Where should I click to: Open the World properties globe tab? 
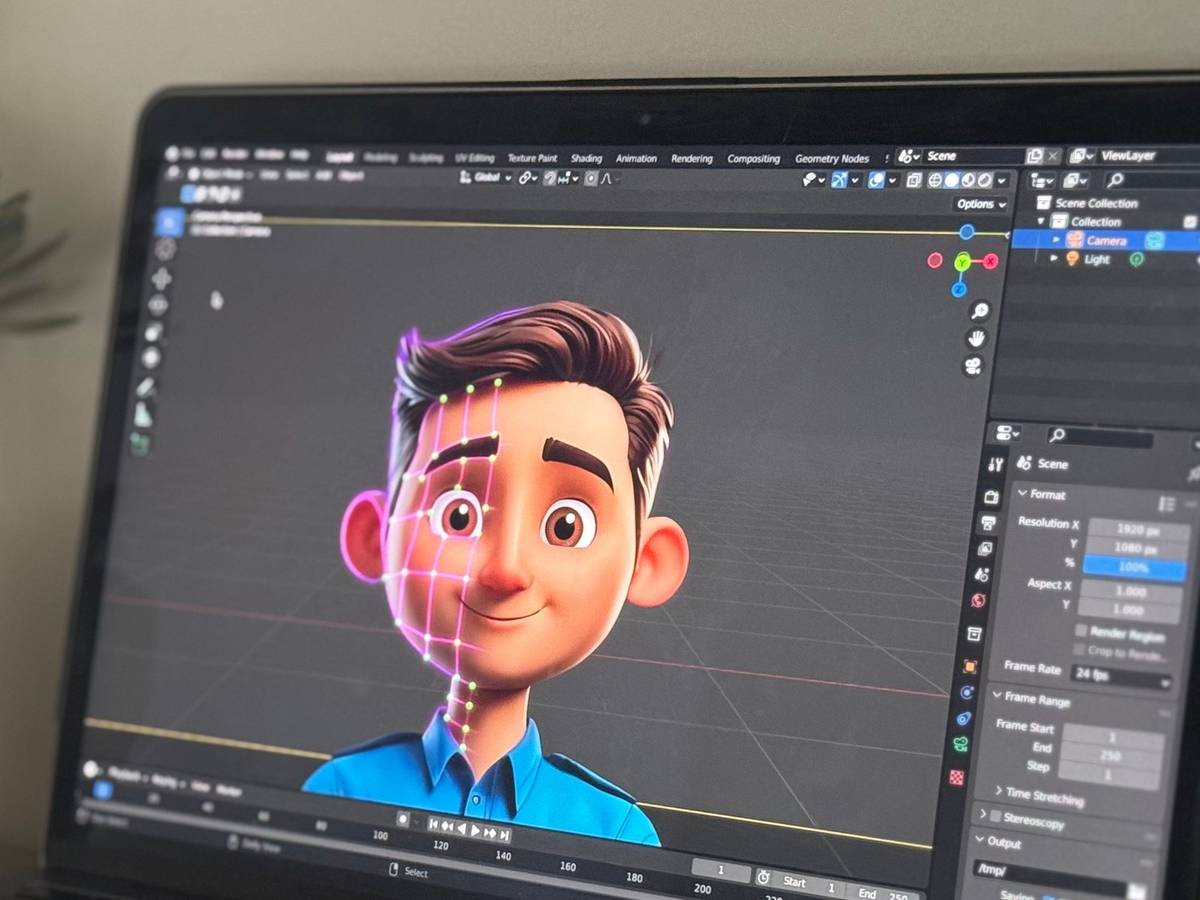pos(979,601)
